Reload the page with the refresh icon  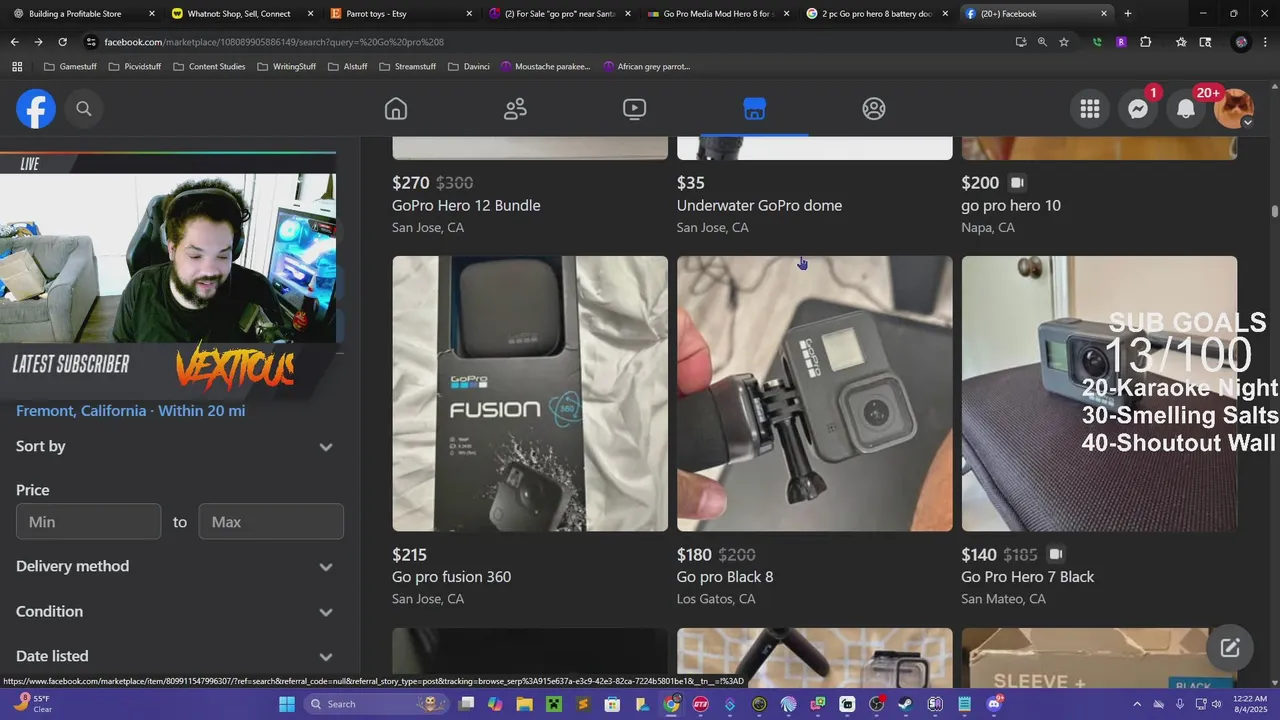62,42
